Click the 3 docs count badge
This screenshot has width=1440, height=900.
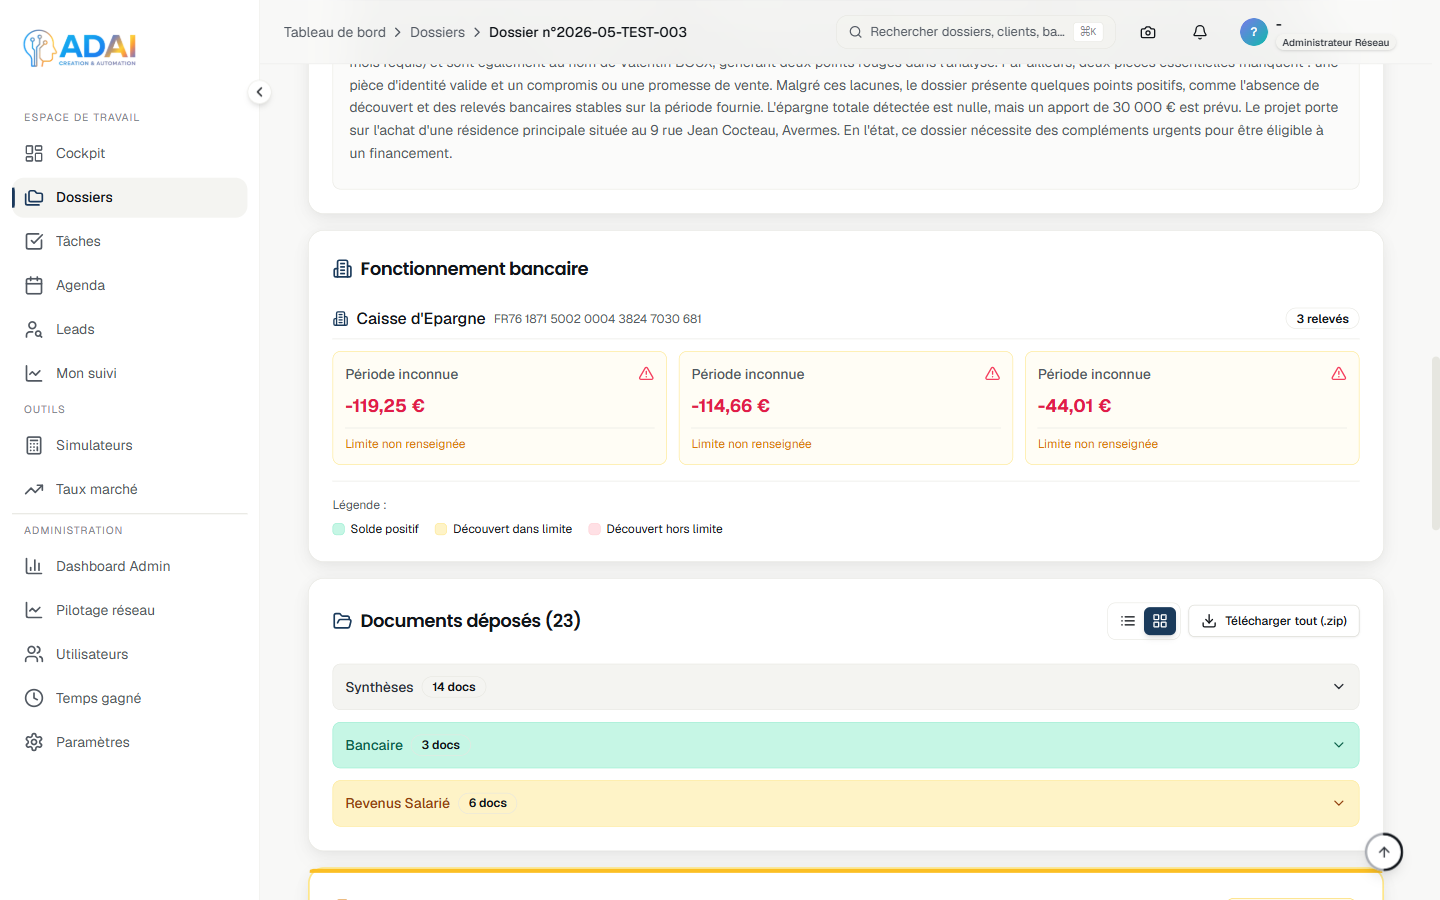pyautogui.click(x=441, y=745)
